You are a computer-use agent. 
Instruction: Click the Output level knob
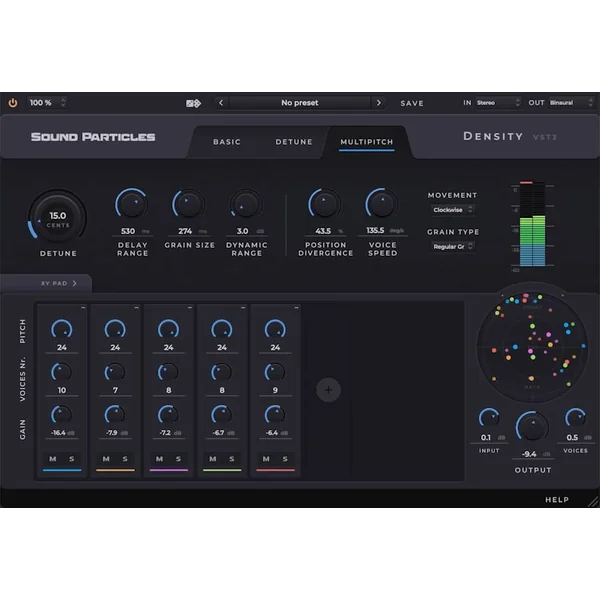click(x=532, y=426)
